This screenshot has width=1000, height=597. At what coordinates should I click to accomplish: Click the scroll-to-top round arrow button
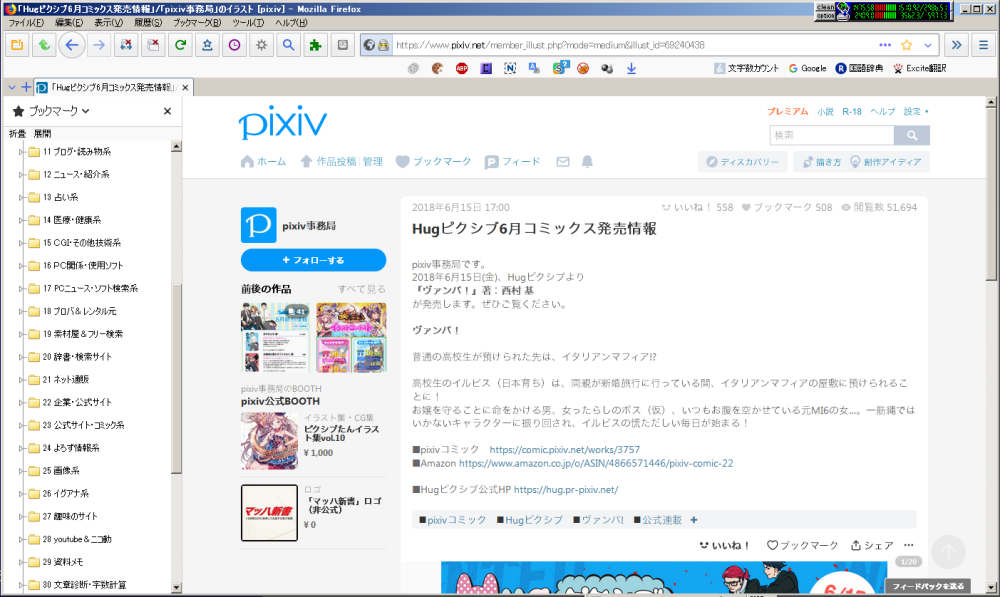[x=948, y=552]
